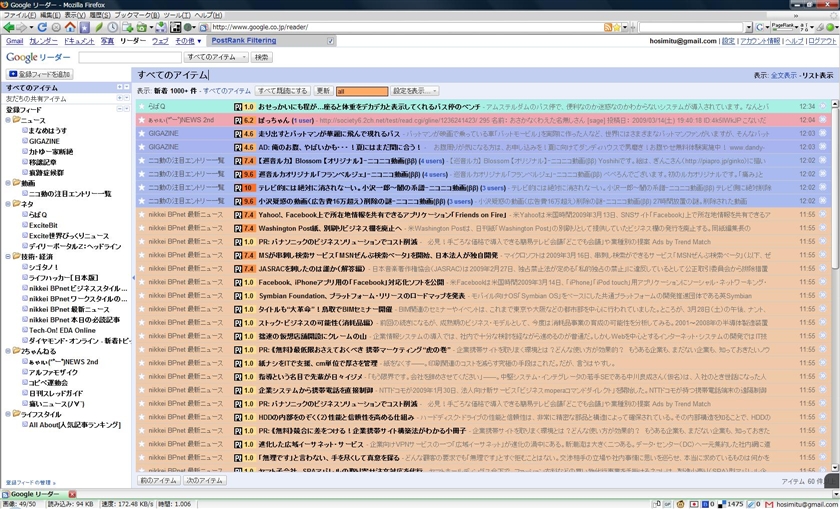
Task: Click the grey stop loading icon
Action: click(x=56, y=27)
